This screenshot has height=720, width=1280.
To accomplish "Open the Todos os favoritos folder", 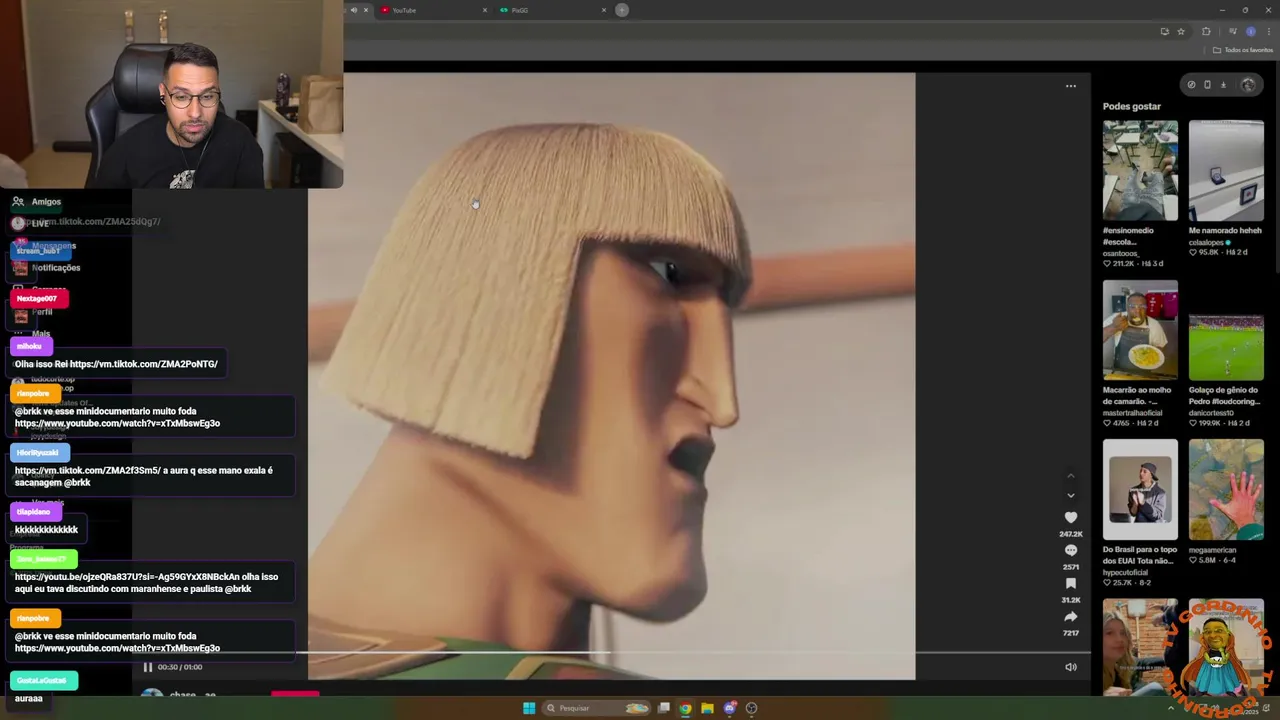I will point(1243,50).
